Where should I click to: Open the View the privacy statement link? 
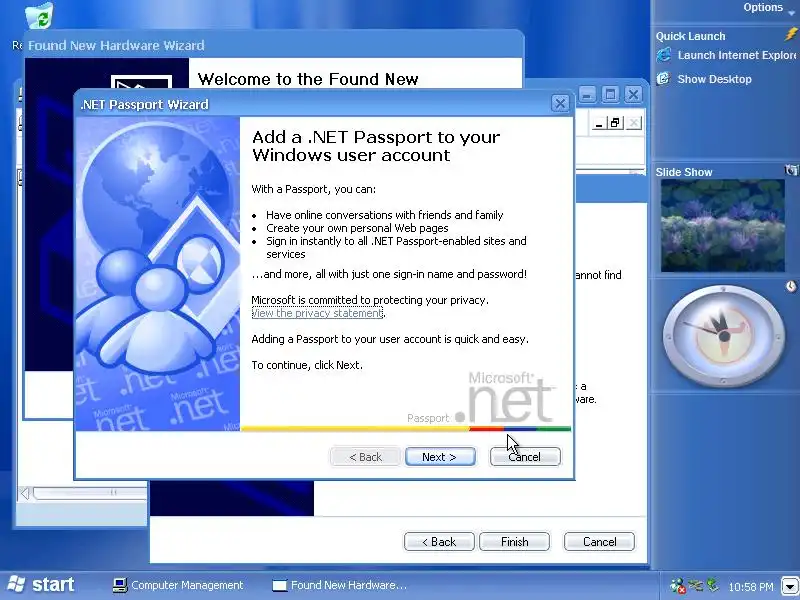click(317, 313)
